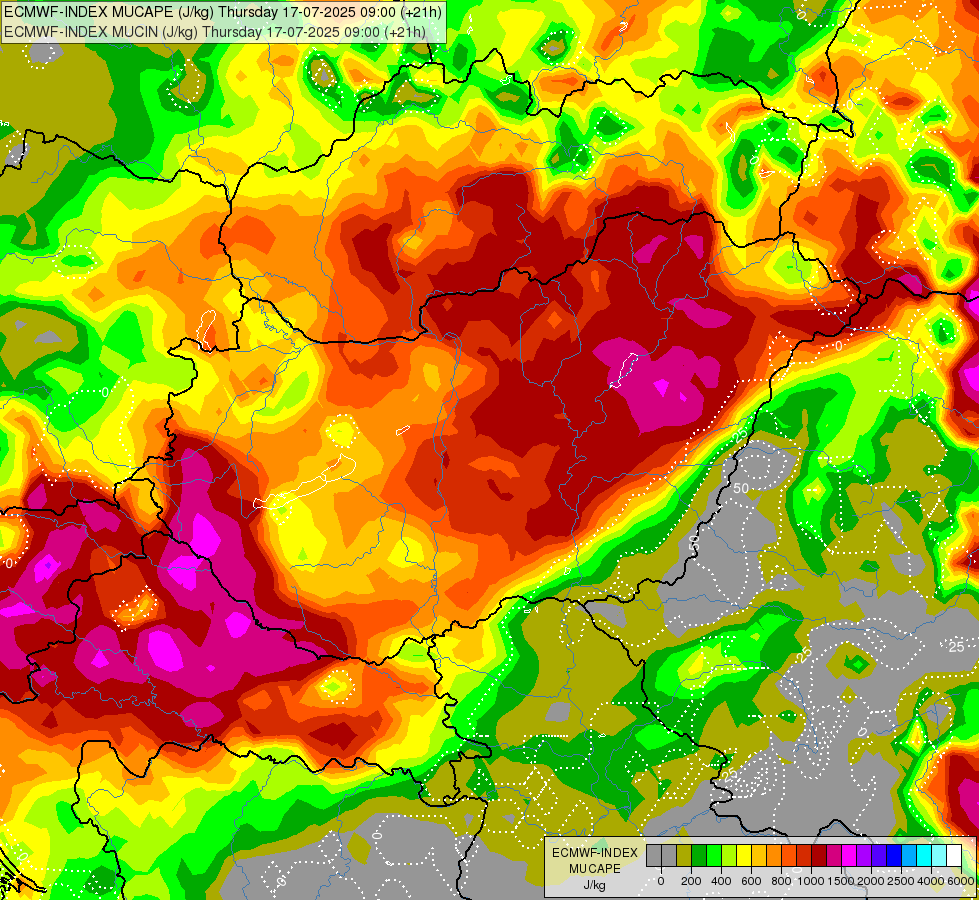Click the legend tick value 1000

811,881
